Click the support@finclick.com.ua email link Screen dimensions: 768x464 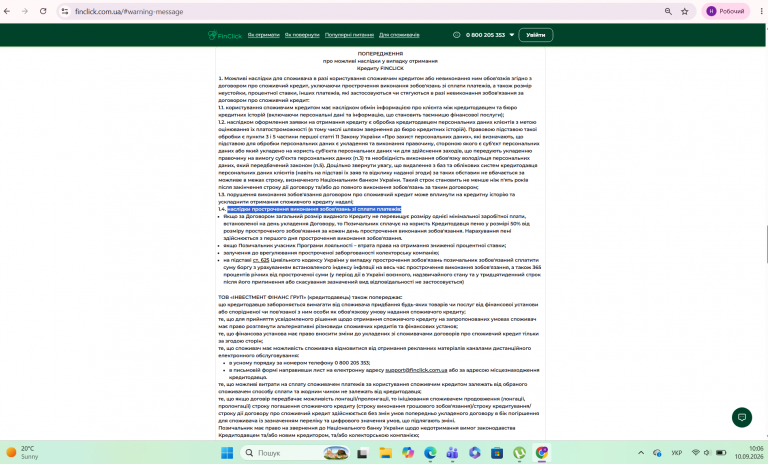coord(416,370)
